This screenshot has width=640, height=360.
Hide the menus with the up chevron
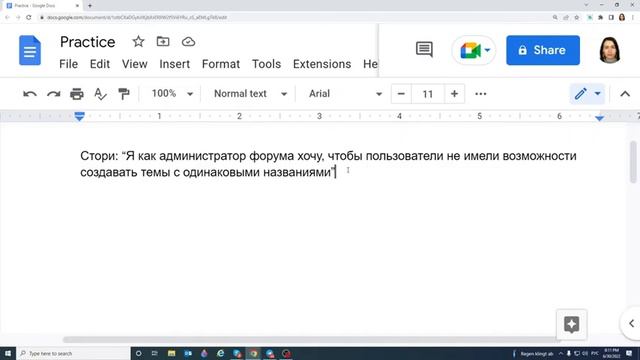pyautogui.click(x=625, y=94)
